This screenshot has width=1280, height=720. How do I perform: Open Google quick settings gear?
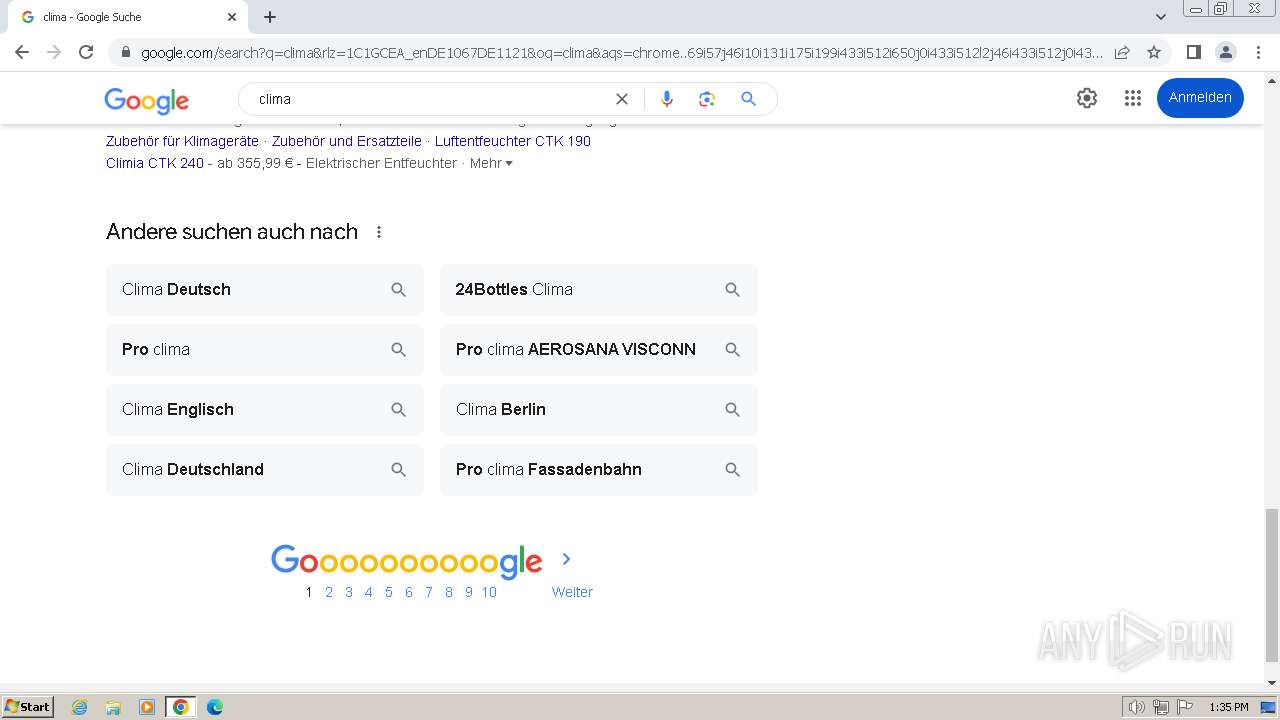tap(1087, 98)
